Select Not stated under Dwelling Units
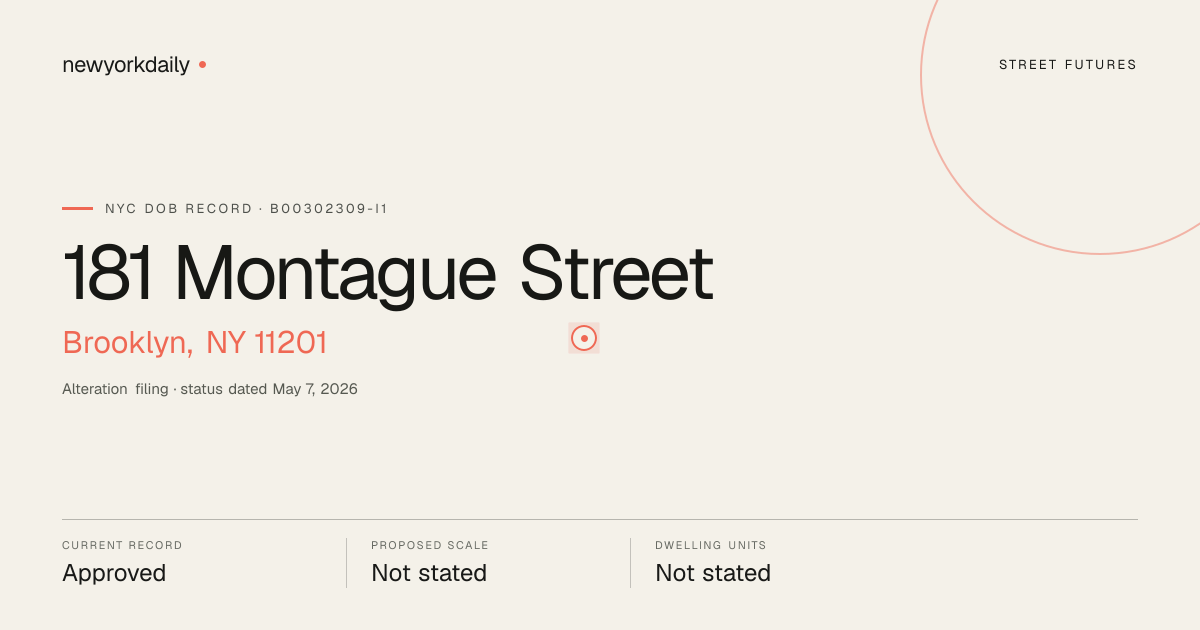Viewport: 1200px width, 630px height. coord(713,573)
